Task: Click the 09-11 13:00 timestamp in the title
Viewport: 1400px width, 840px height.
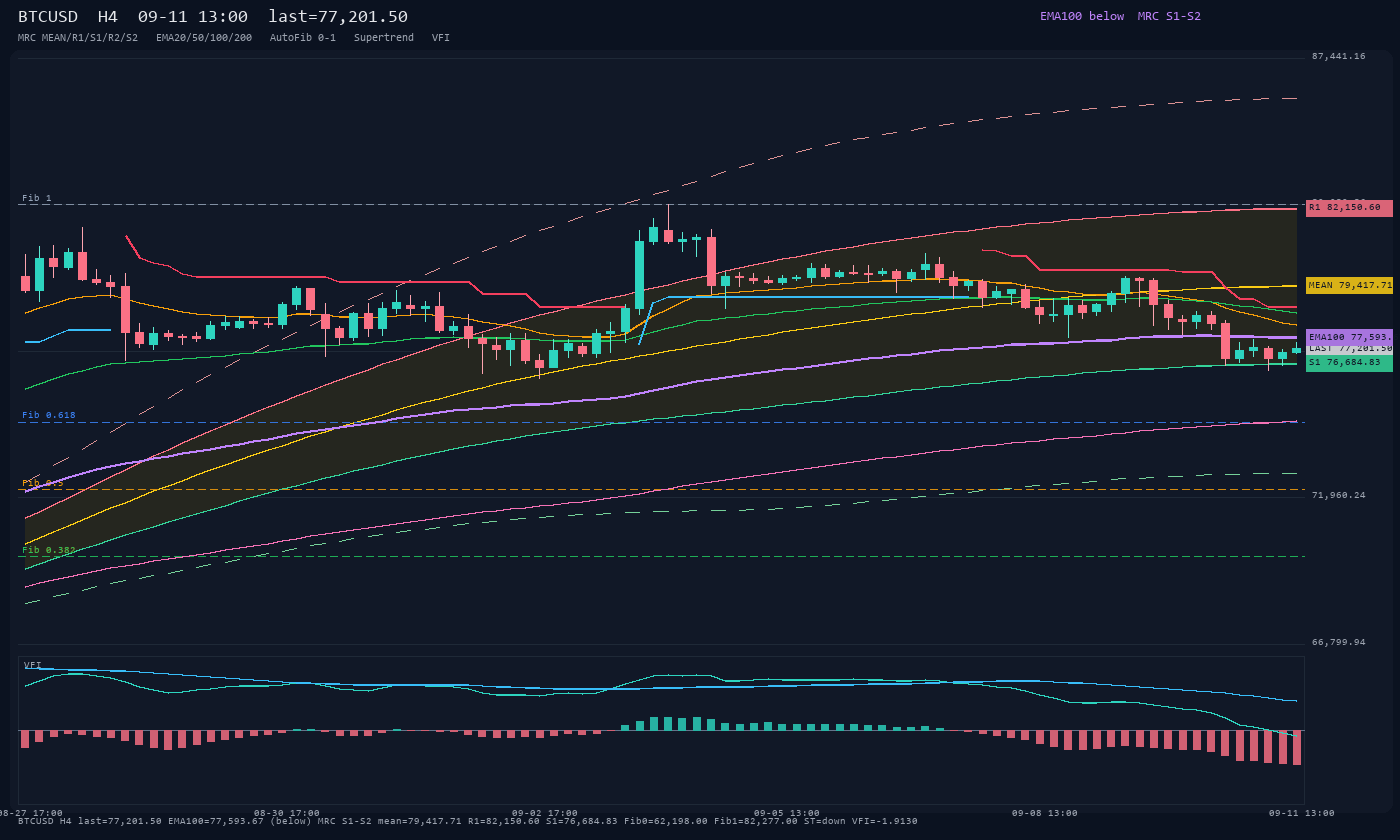Action: 193,17
